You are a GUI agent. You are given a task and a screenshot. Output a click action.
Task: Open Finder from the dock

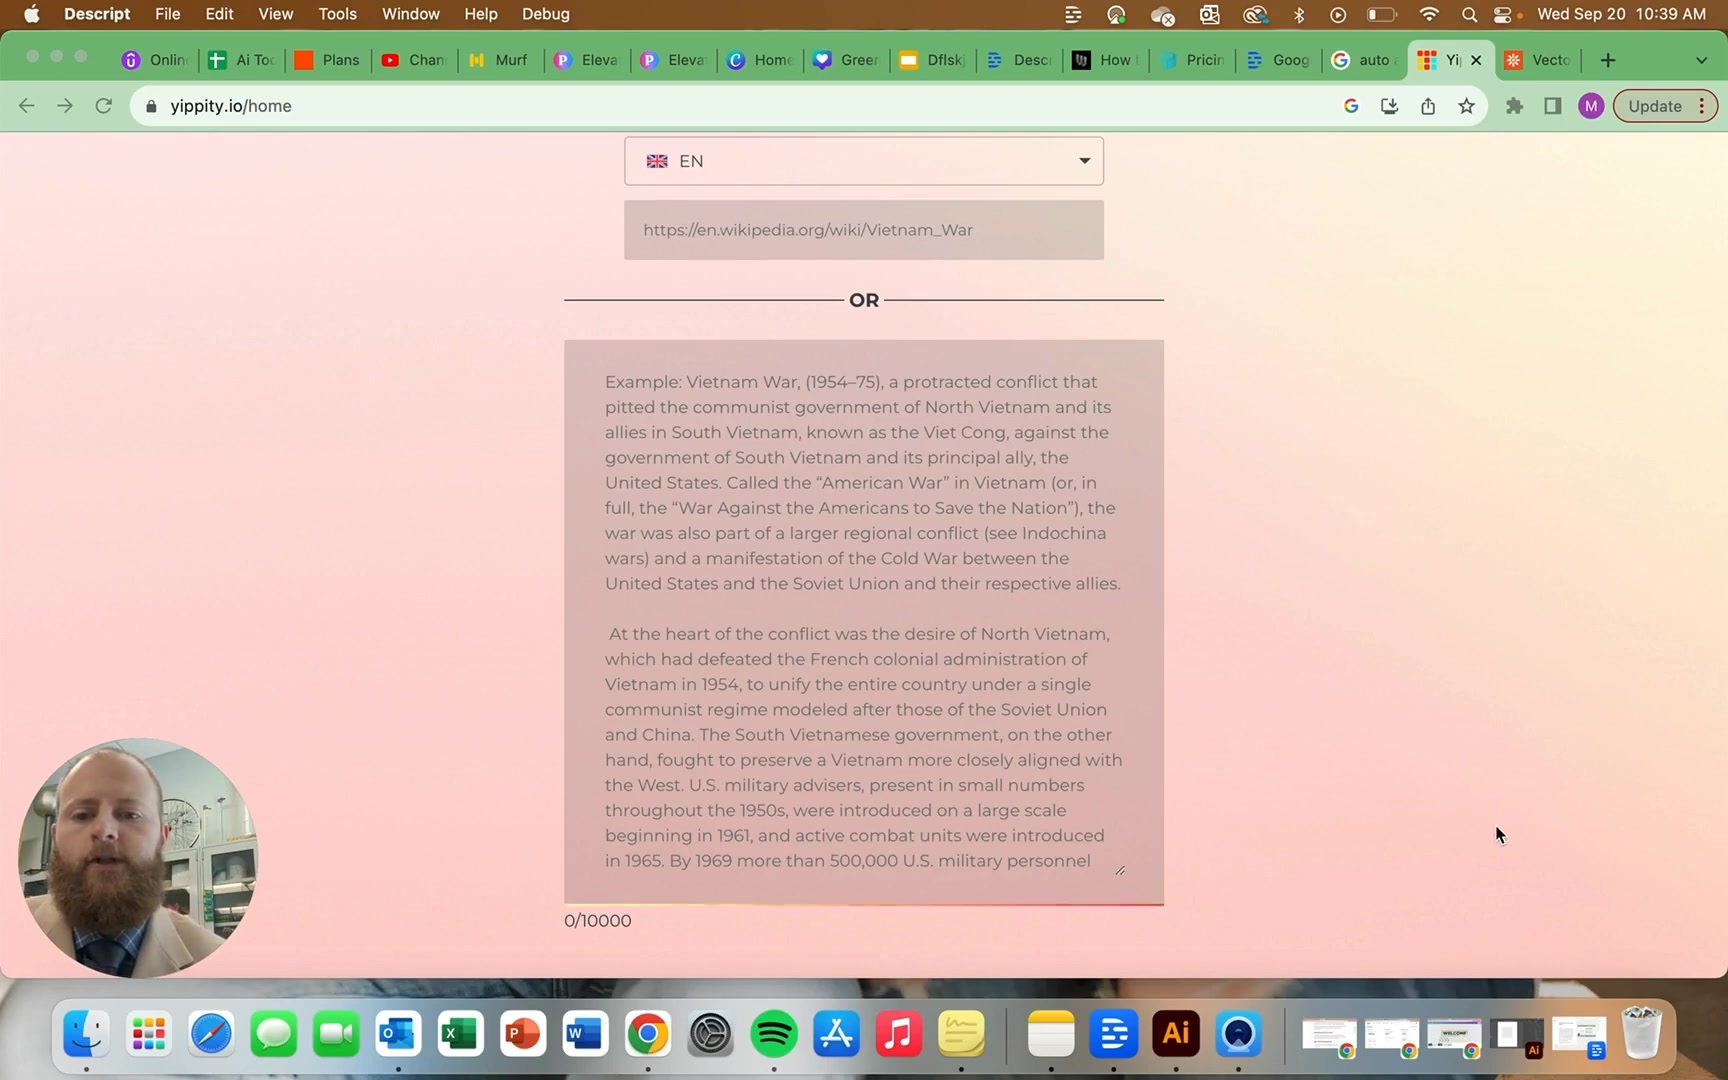86,1034
